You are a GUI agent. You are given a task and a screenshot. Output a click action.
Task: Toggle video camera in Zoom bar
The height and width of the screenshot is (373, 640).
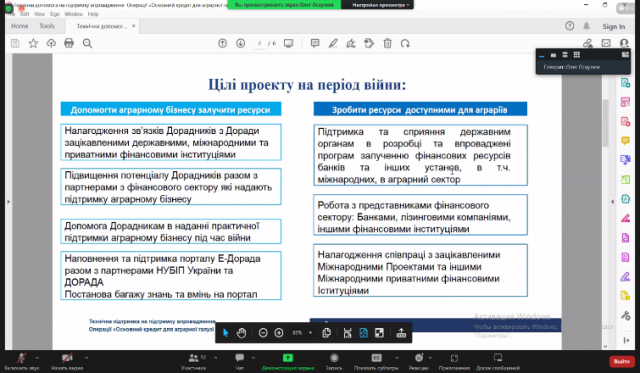[x=67, y=358]
